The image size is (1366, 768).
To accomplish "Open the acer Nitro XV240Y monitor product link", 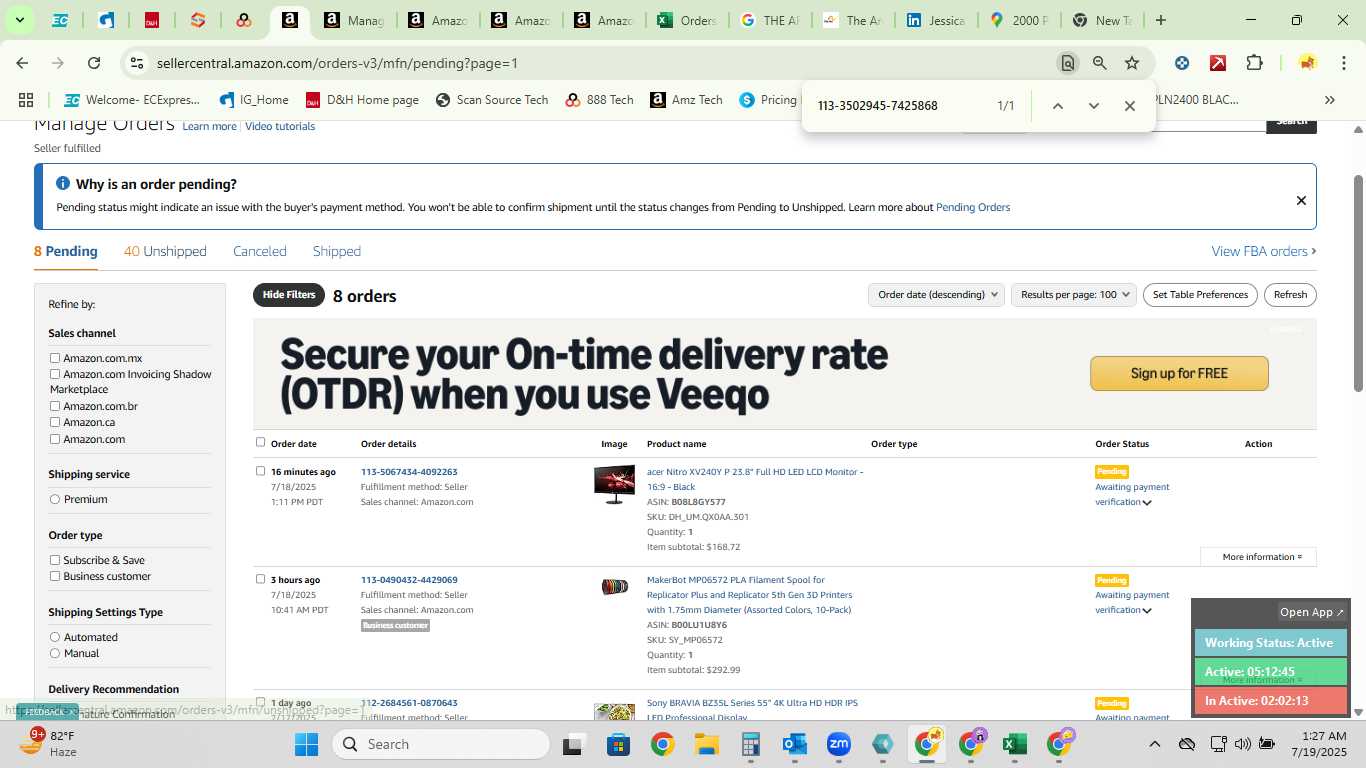I will pos(755,479).
